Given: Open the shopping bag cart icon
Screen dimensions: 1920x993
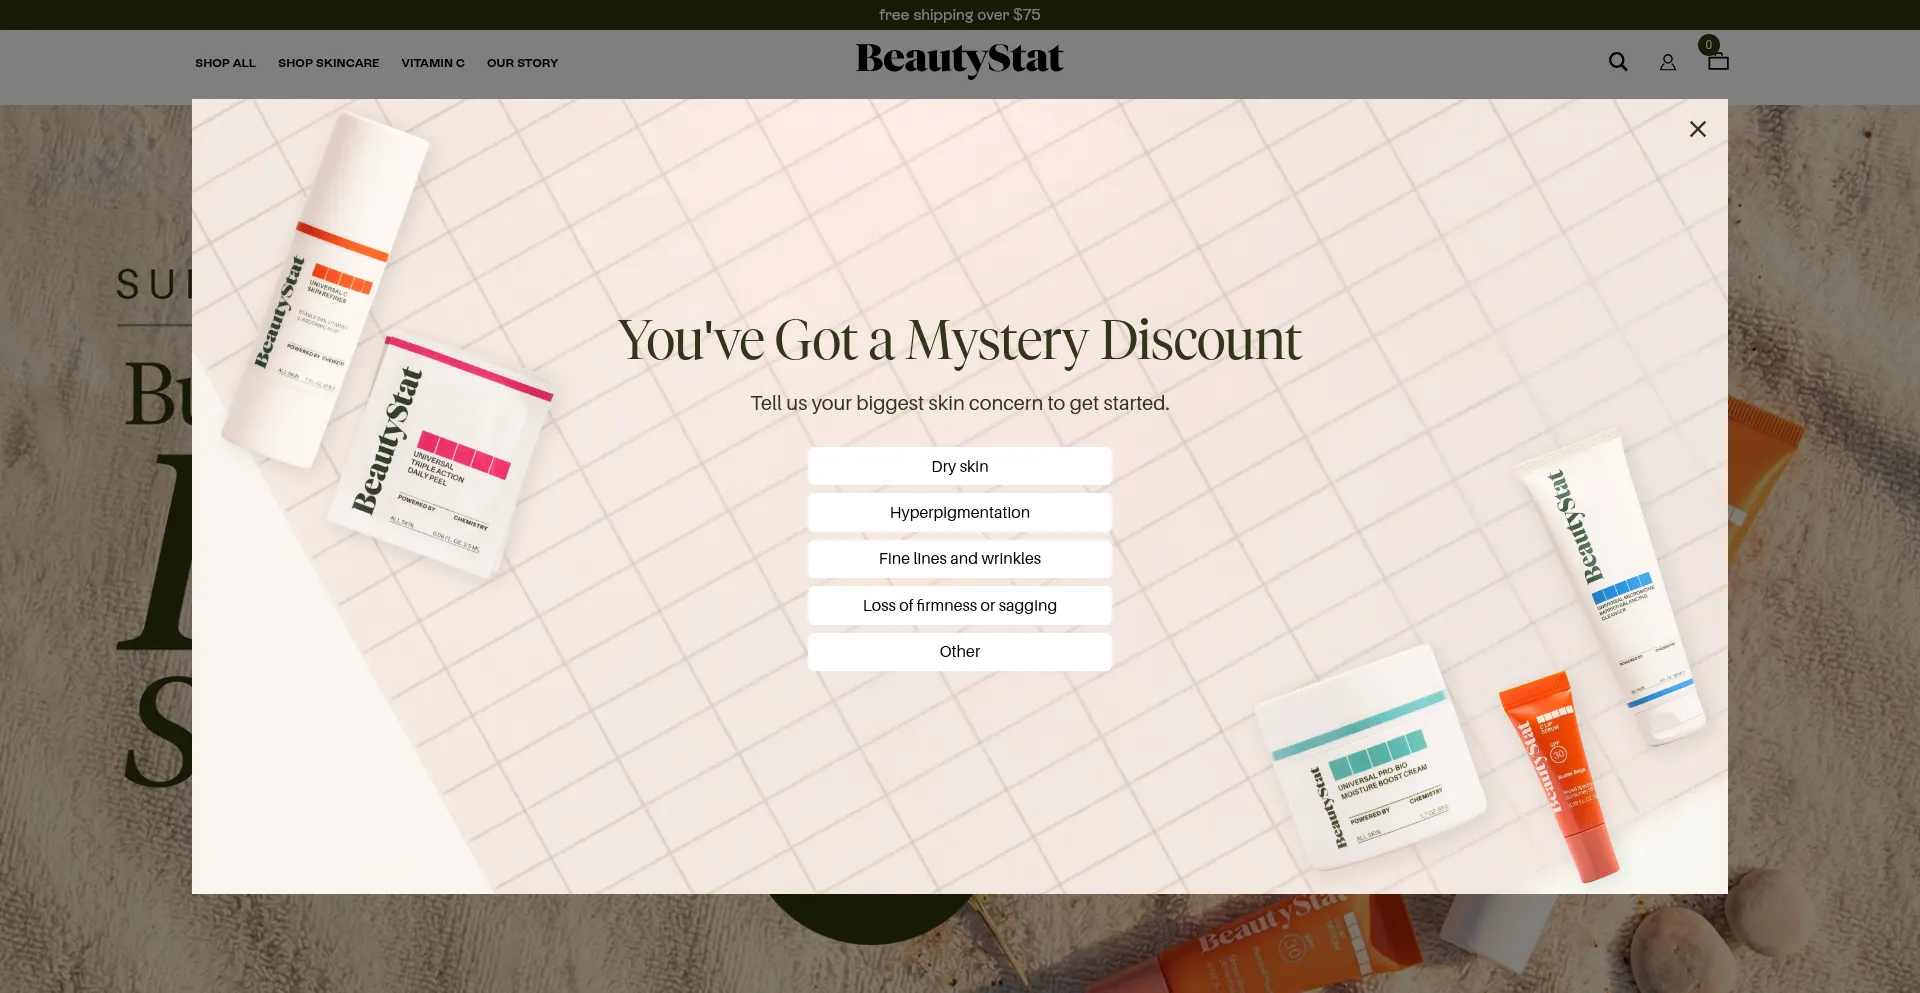Looking at the screenshot, I should point(1718,62).
